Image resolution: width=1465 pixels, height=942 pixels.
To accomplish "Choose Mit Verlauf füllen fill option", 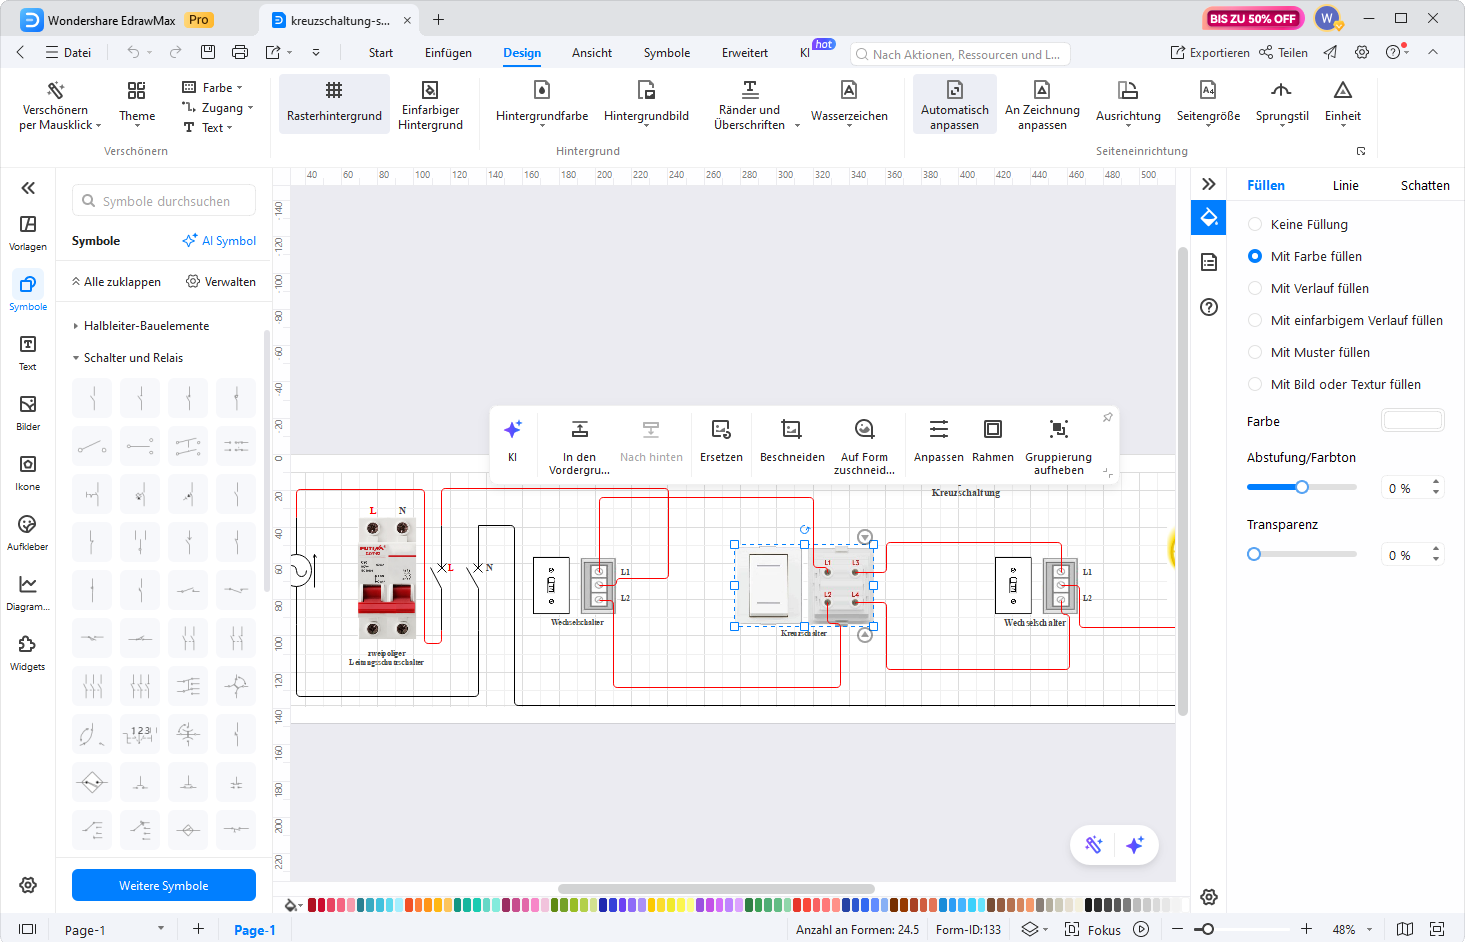I will pos(1255,289).
